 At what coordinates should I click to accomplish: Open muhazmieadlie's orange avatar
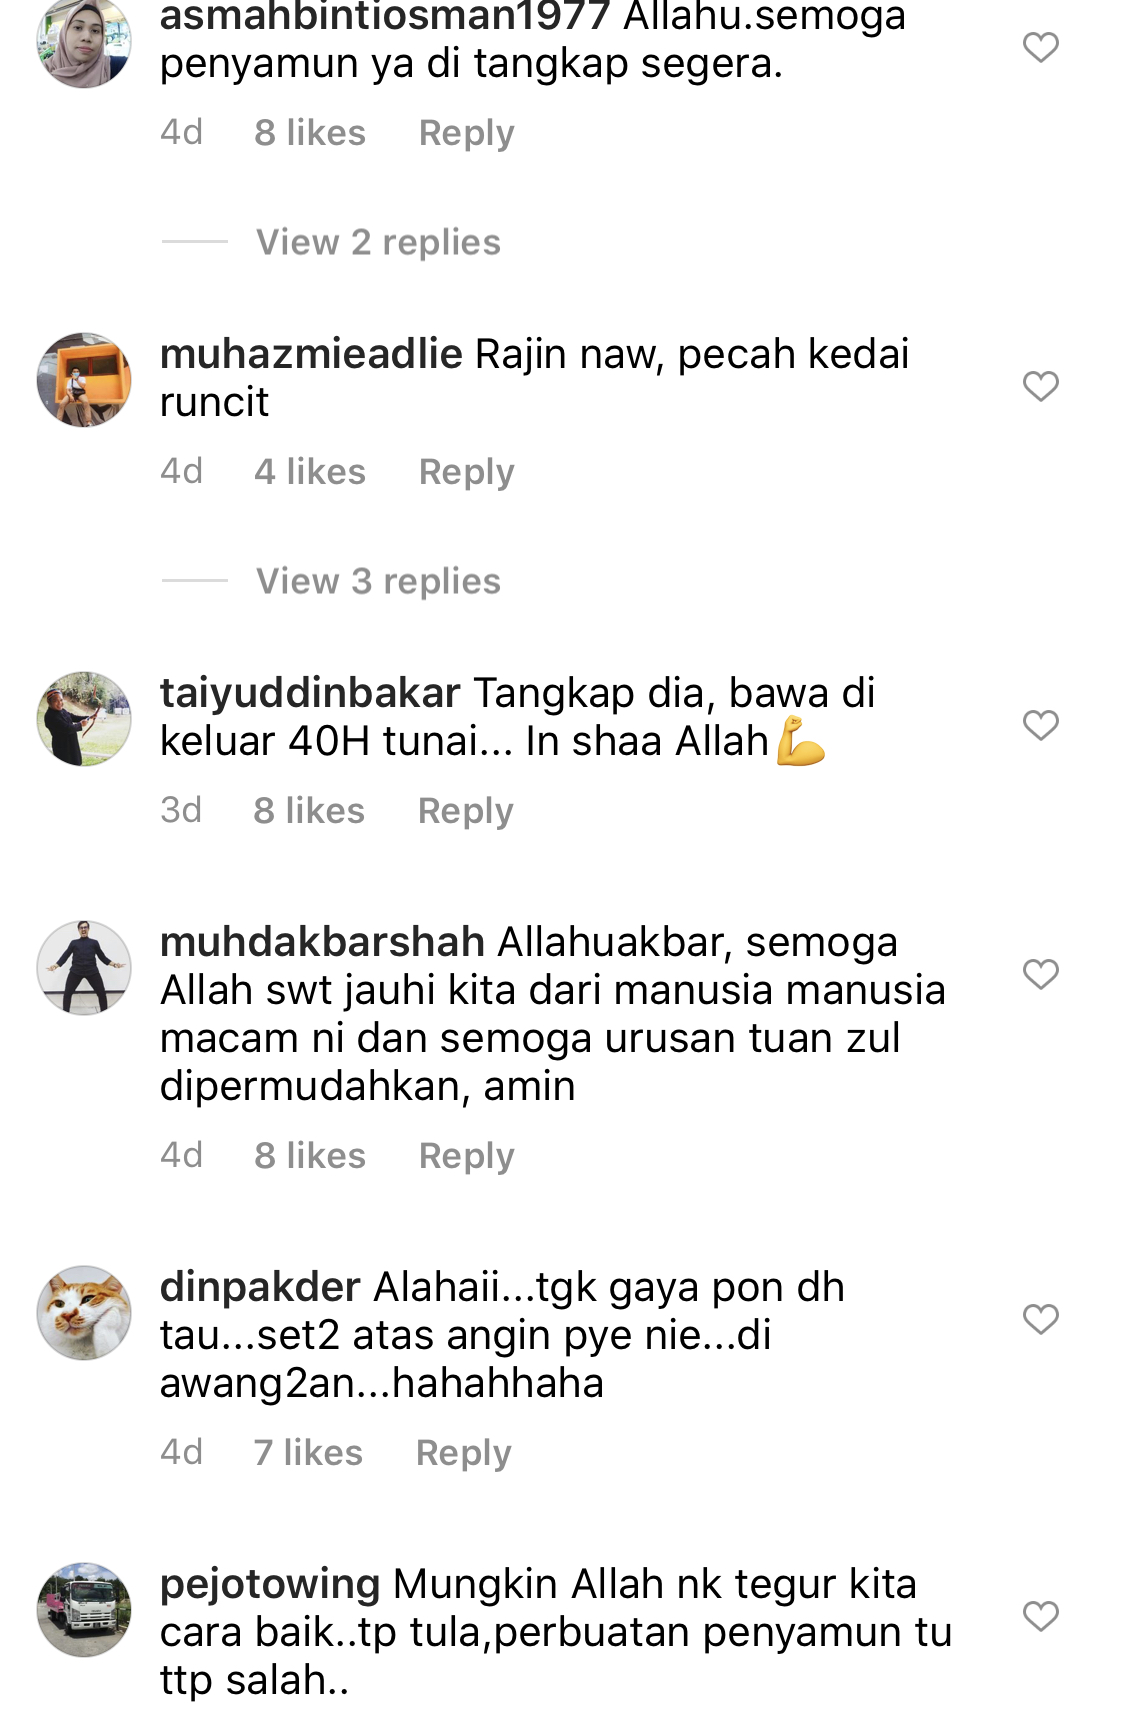pyautogui.click(x=84, y=380)
